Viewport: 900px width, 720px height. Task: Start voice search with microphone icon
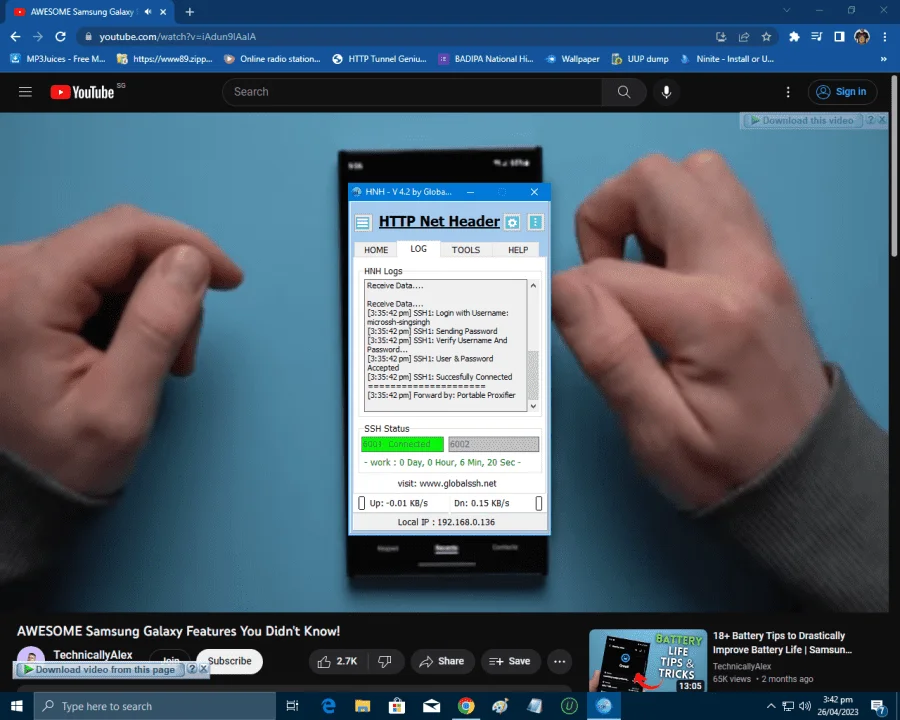coord(666,92)
